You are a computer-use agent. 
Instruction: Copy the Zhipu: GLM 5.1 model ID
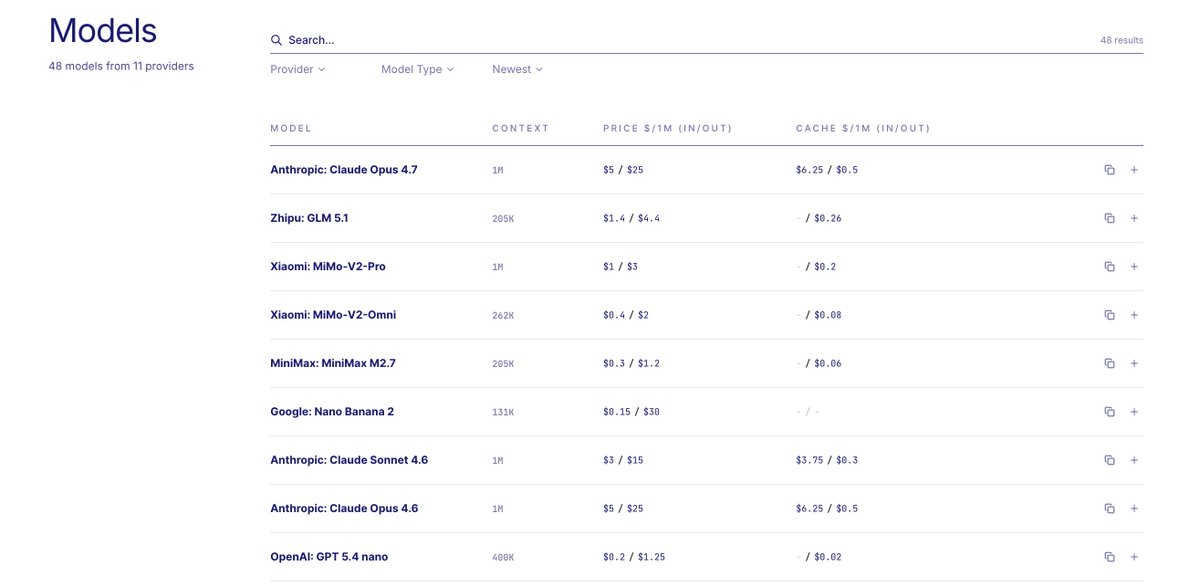[1109, 218]
